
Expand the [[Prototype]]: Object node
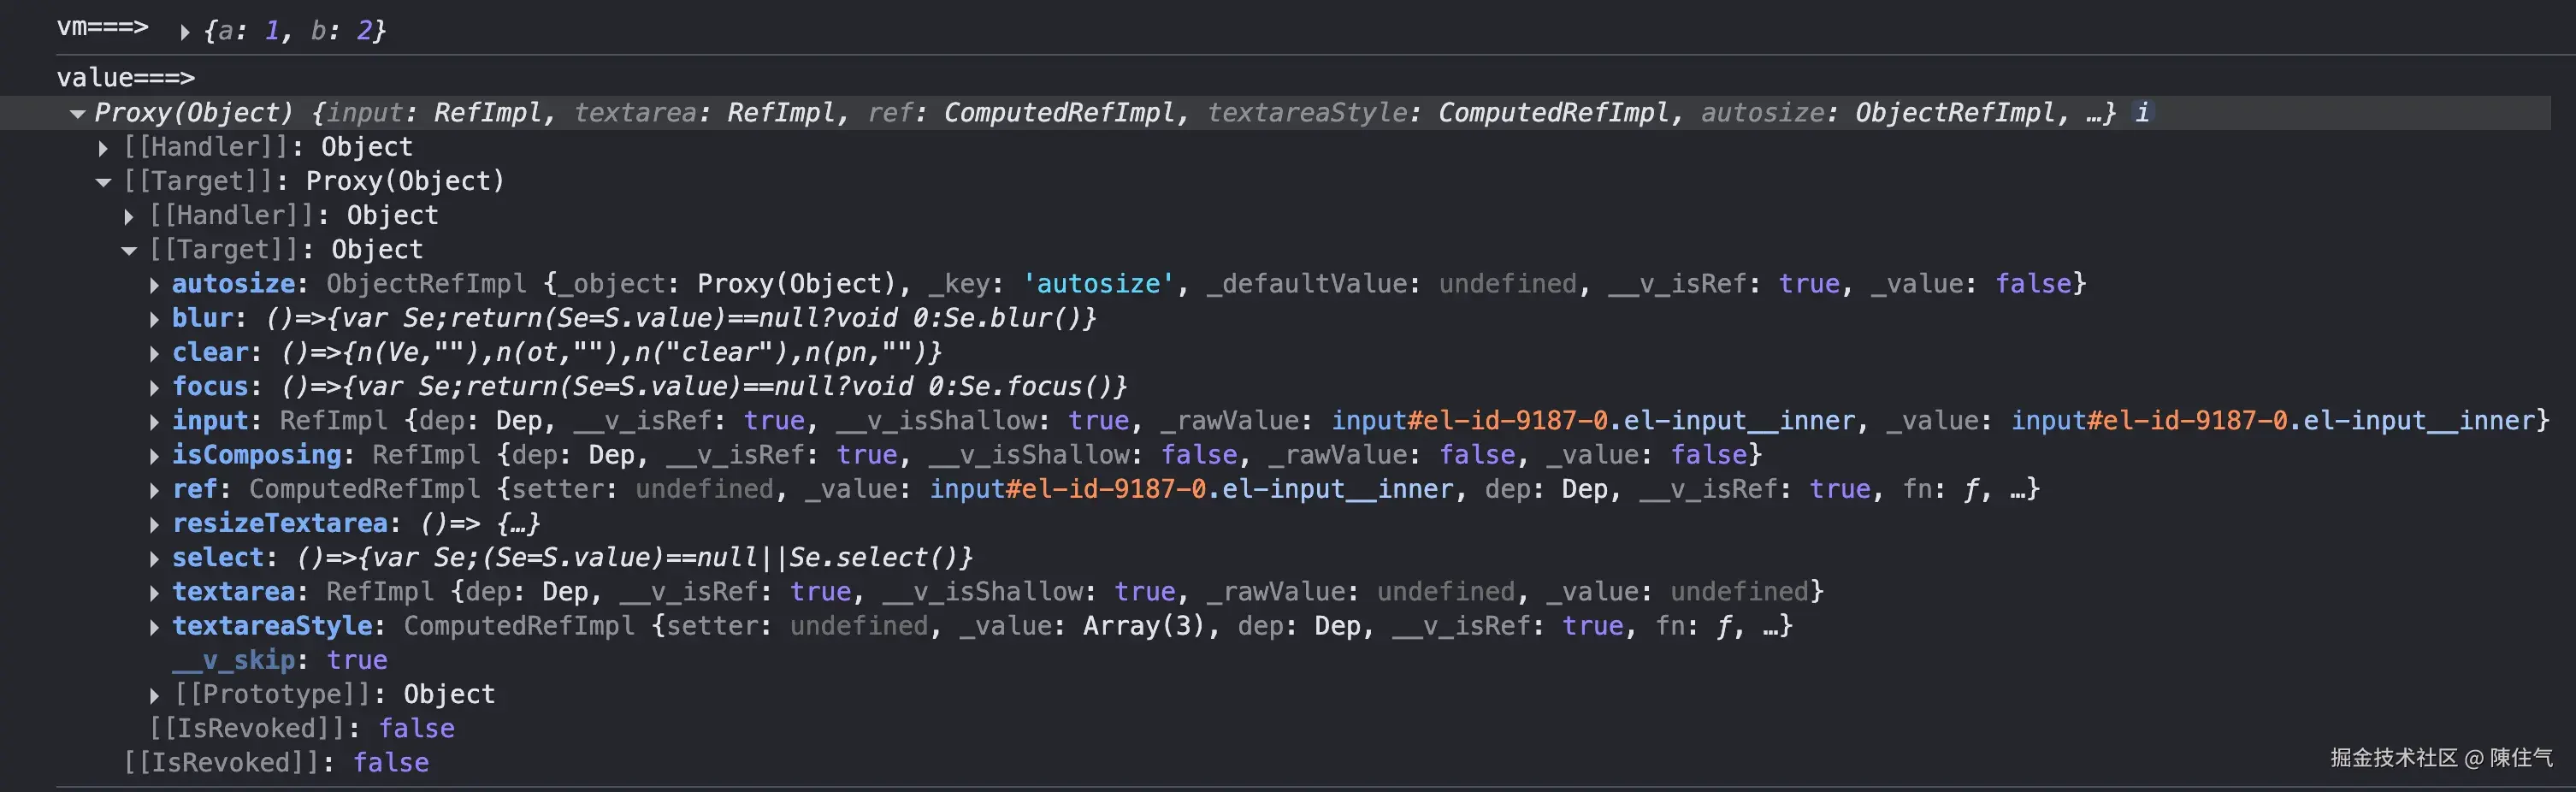point(155,695)
